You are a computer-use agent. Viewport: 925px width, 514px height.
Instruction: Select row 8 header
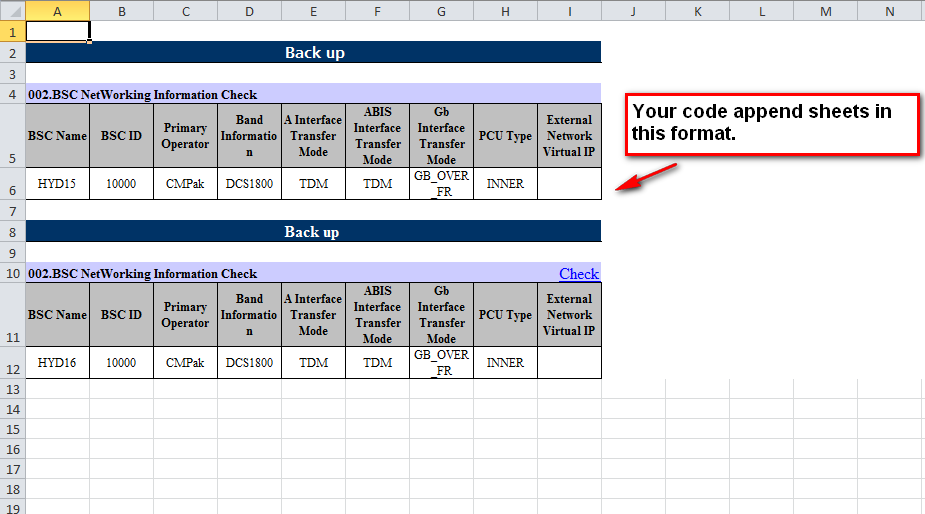[12, 231]
